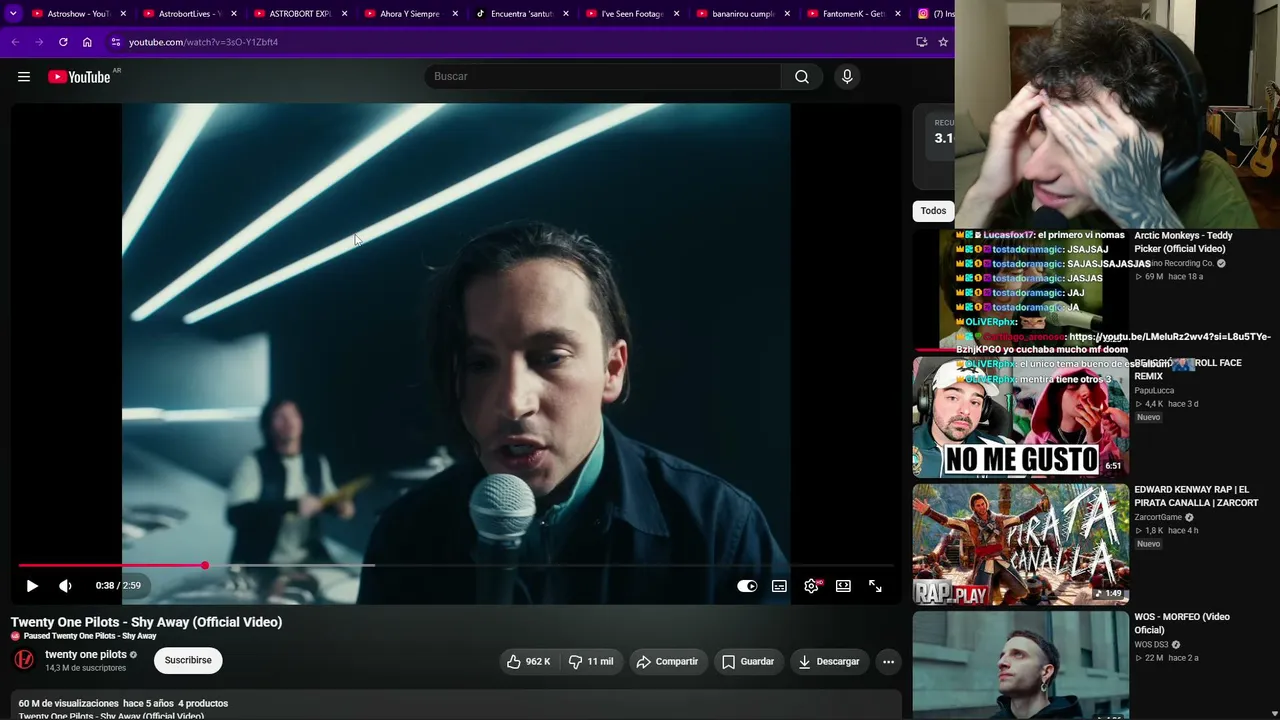The width and height of the screenshot is (1280, 720).
Task: Open the browser home page
Action: click(87, 42)
